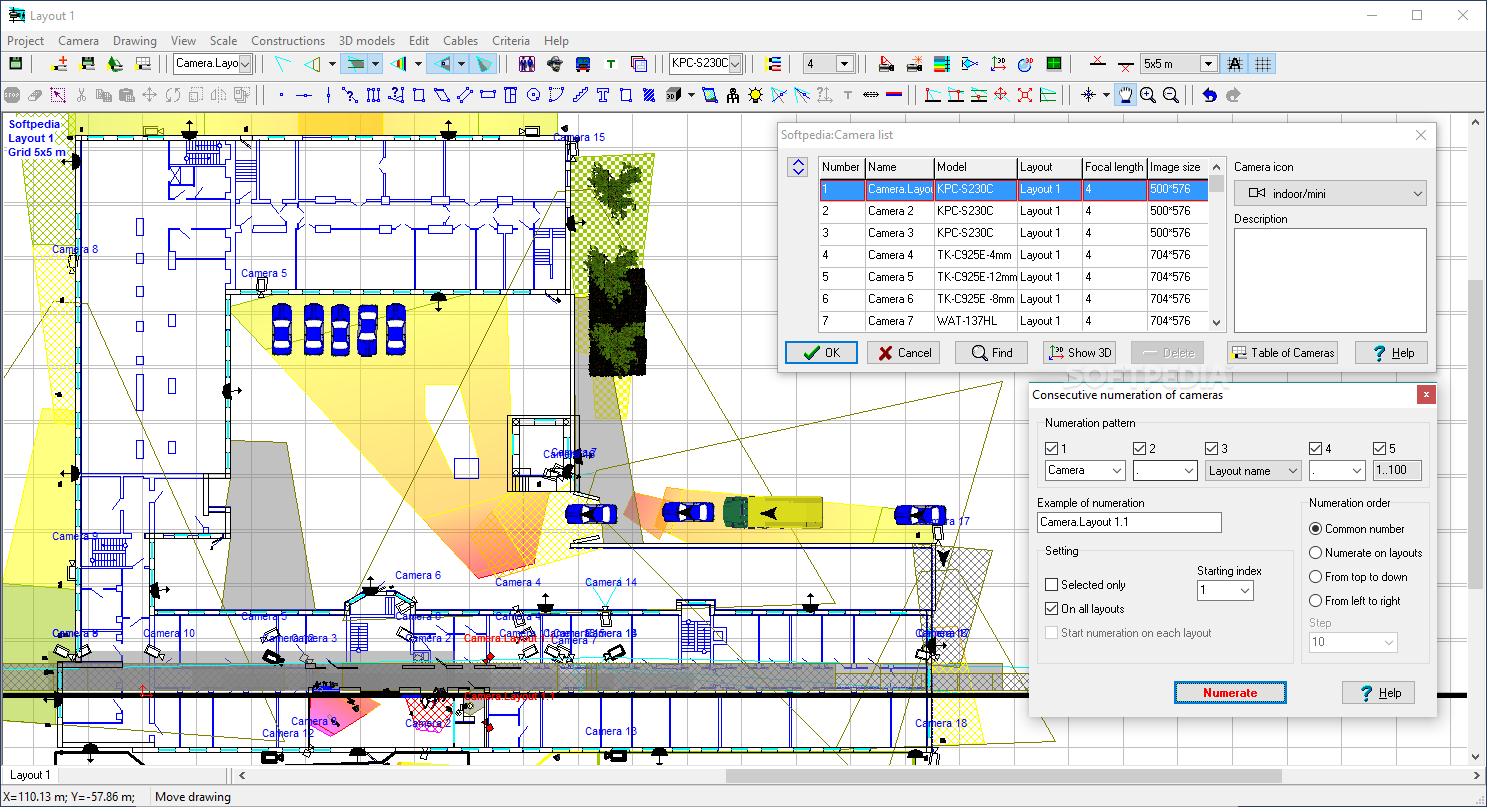
Task: Click the green monitor screen icon
Action: pyautogui.click(x=1053, y=64)
